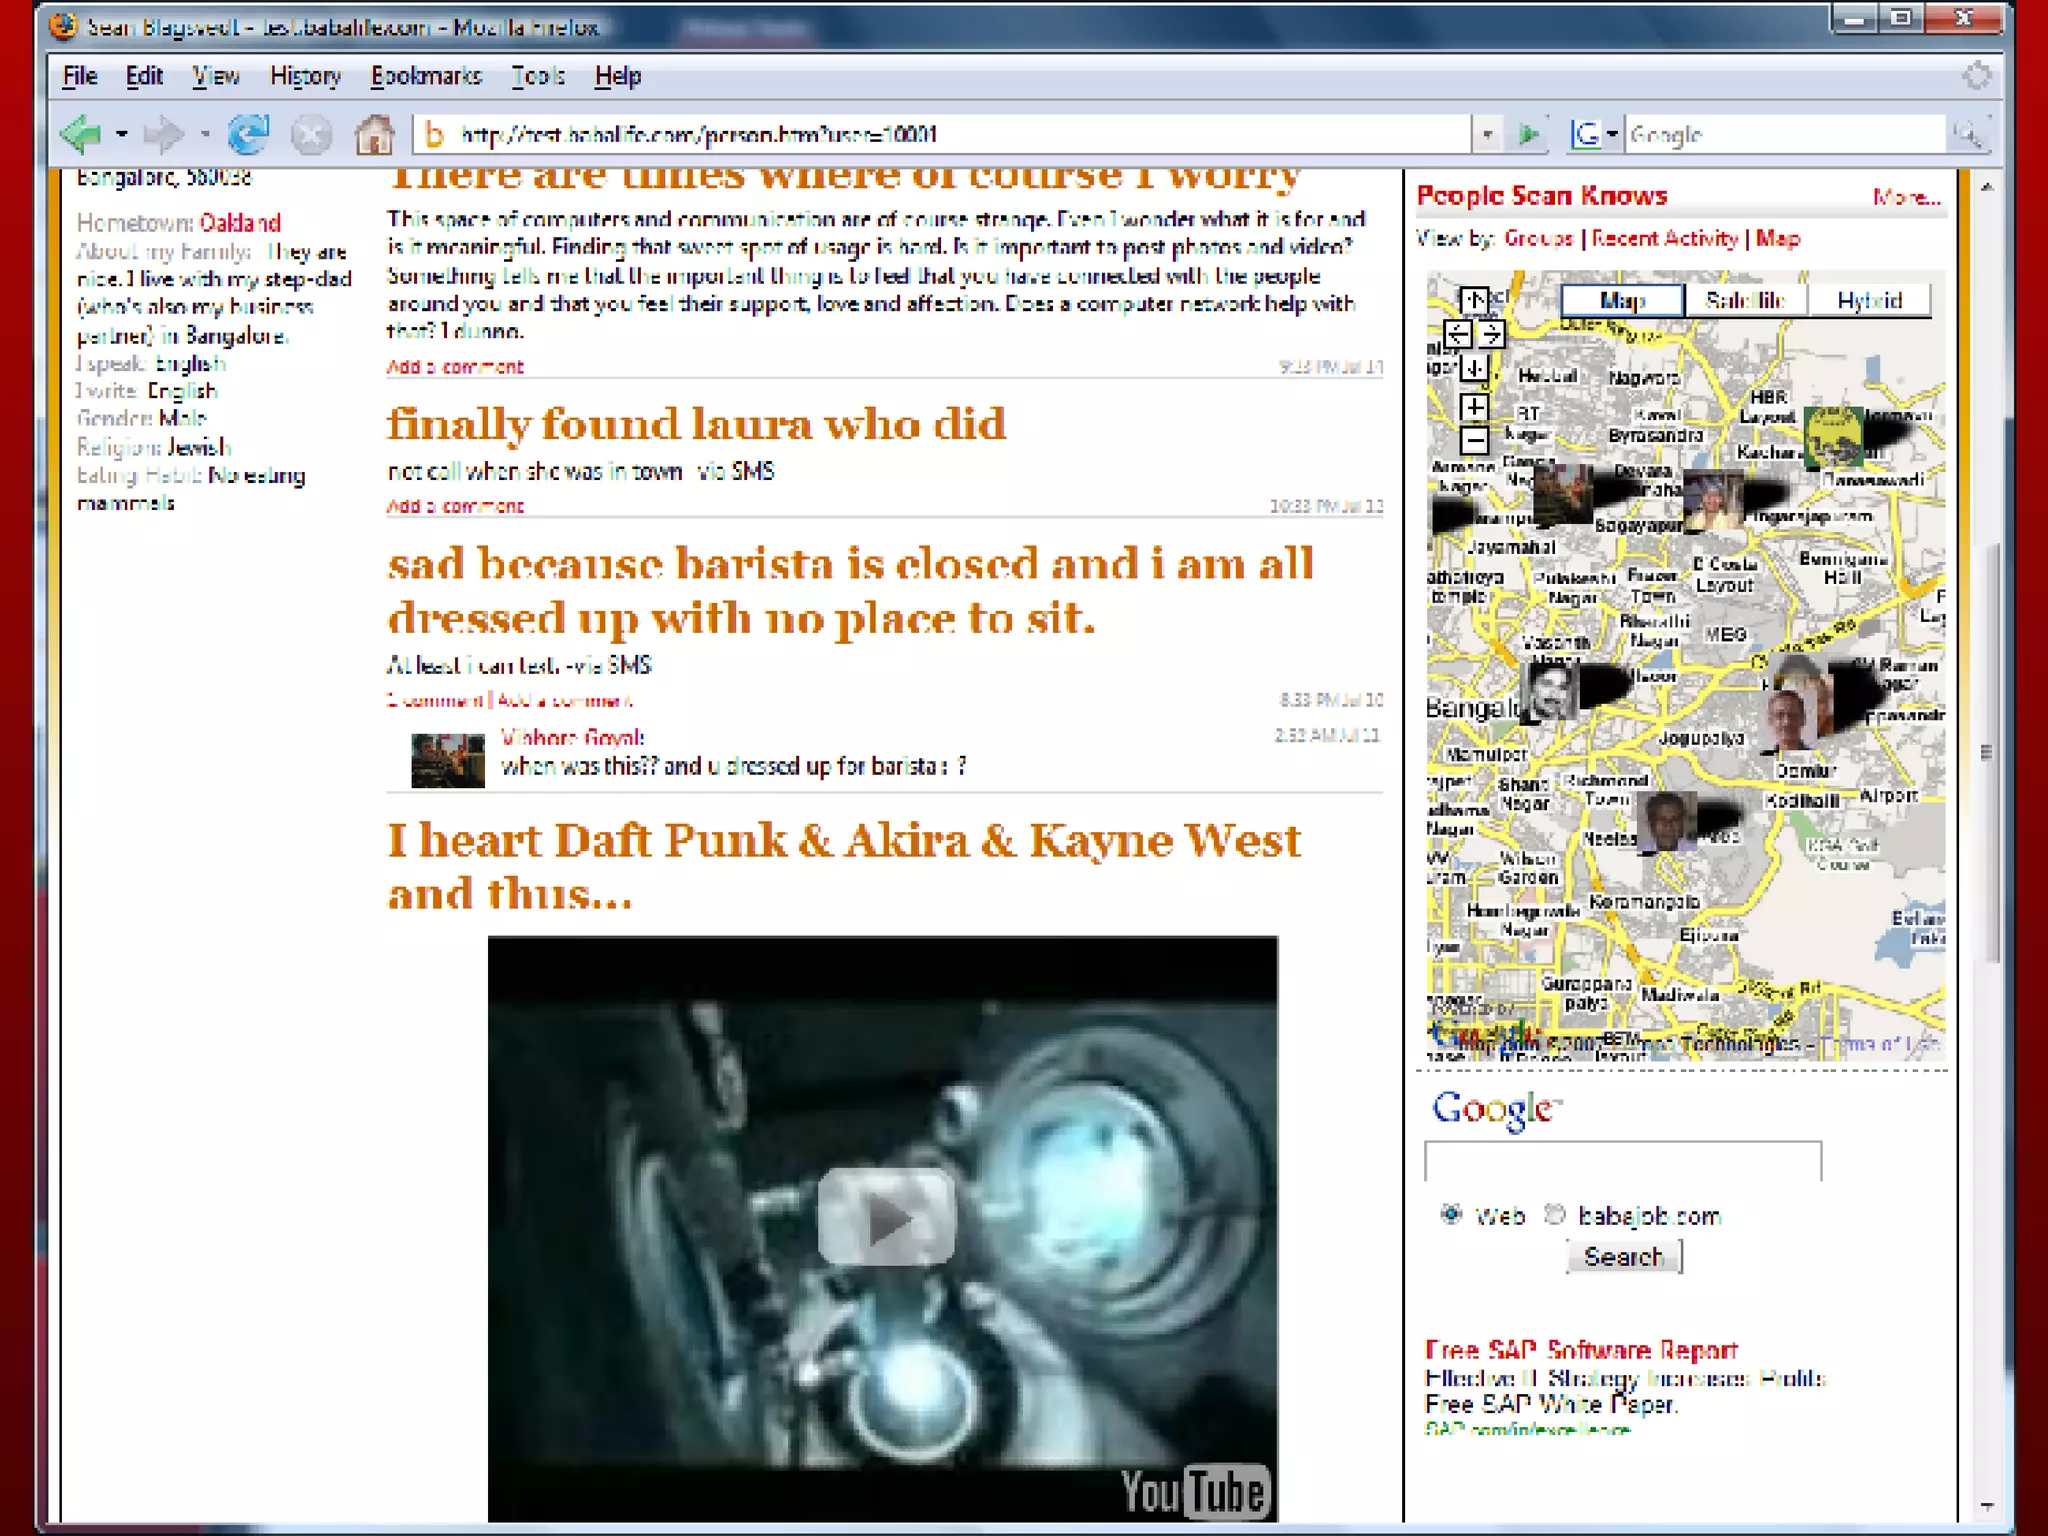Select the babajob.com radio button
Image resolution: width=2048 pixels, height=1536 pixels.
pyautogui.click(x=1554, y=1214)
